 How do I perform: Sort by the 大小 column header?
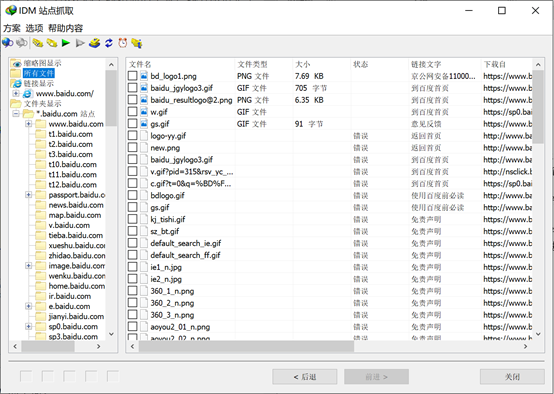(x=322, y=64)
